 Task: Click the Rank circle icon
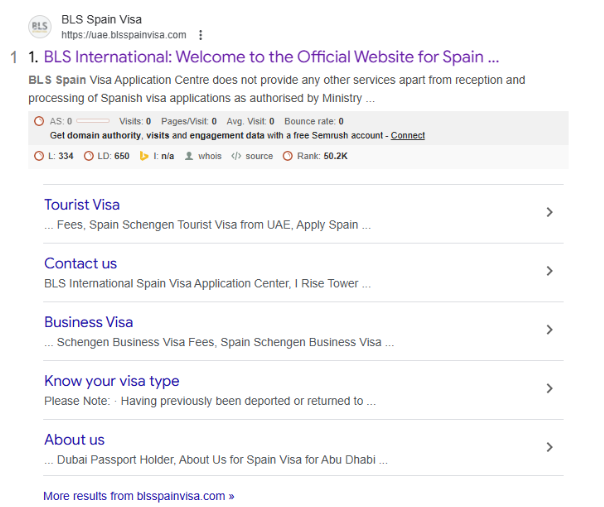click(x=288, y=156)
